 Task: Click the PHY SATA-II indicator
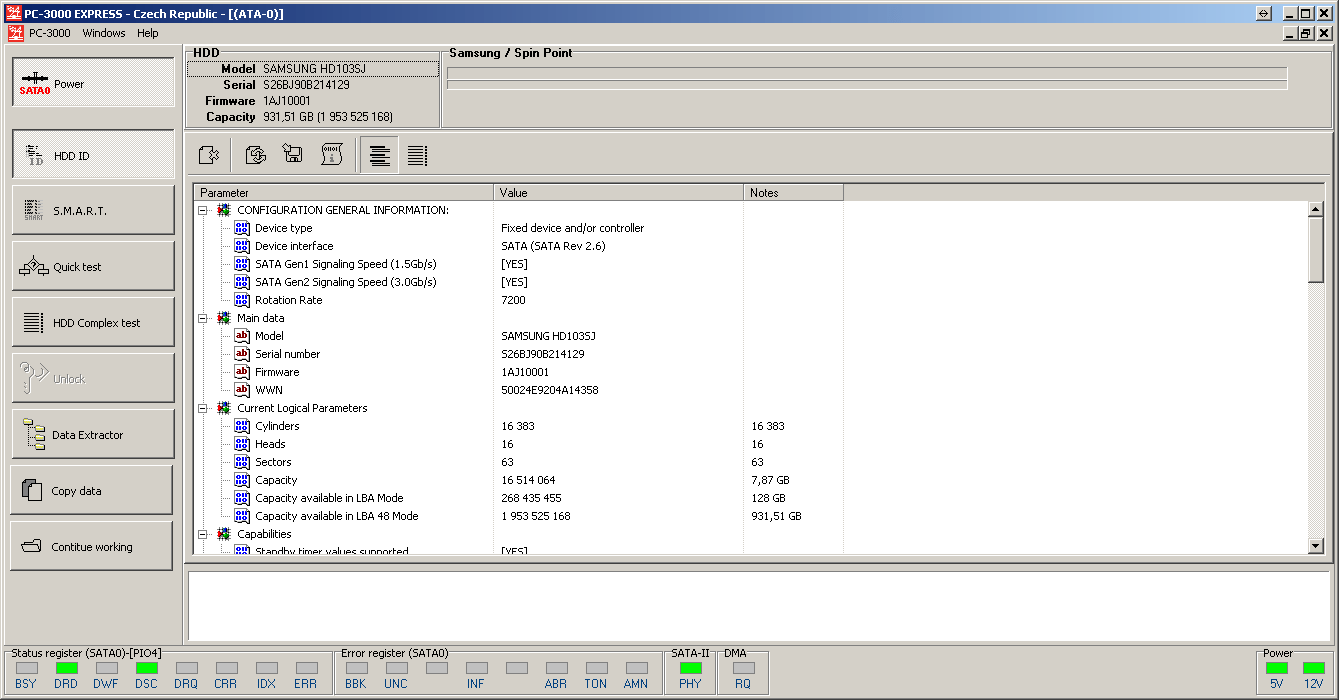click(x=690, y=668)
